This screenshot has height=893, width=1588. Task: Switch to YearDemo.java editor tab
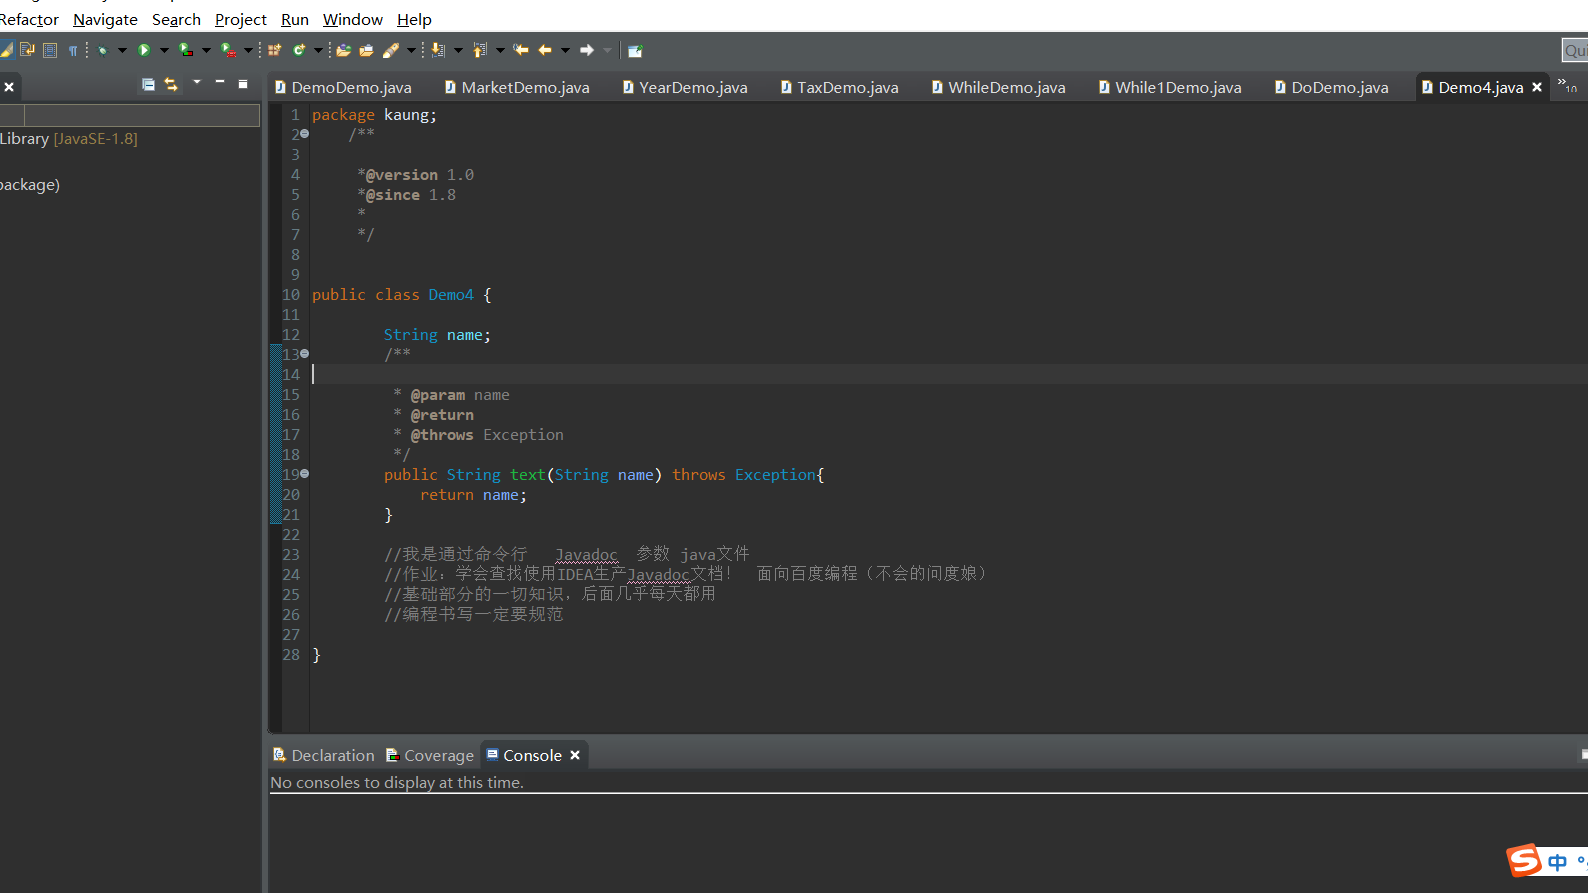(685, 87)
